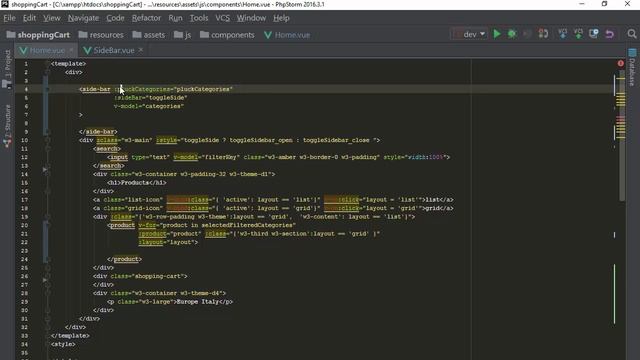Click components folder in the navigation bar

227,35
